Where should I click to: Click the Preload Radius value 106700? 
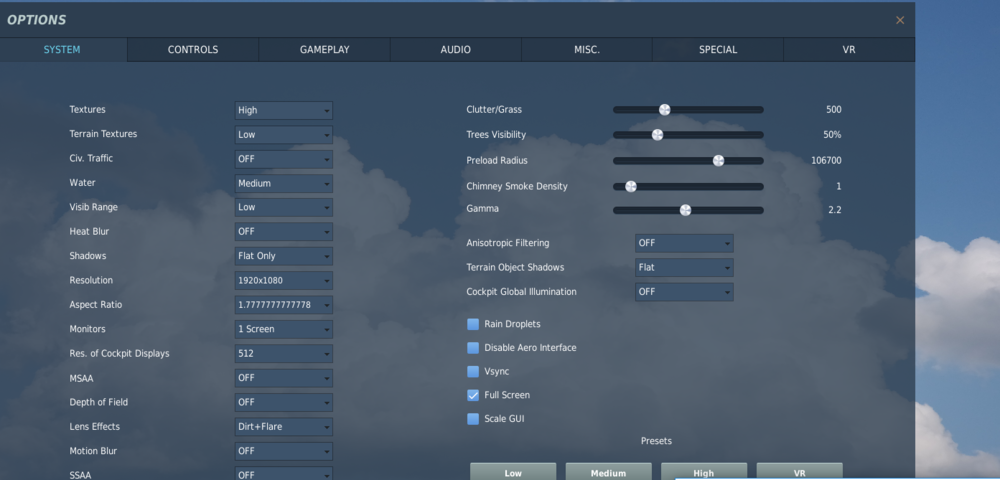tap(827, 161)
